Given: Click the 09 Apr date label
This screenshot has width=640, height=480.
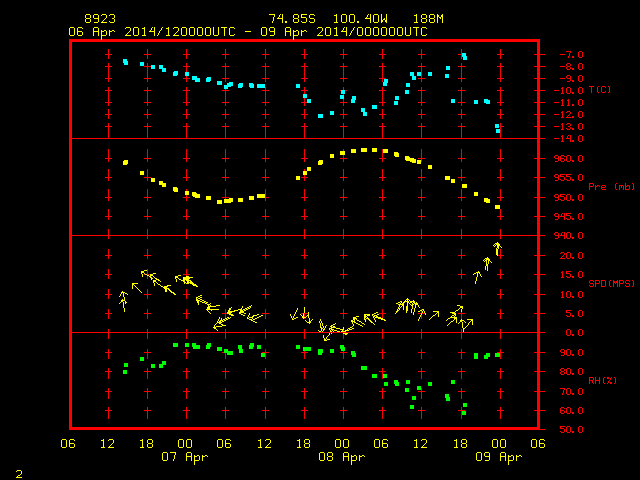Looking at the screenshot, I should pos(499,457).
